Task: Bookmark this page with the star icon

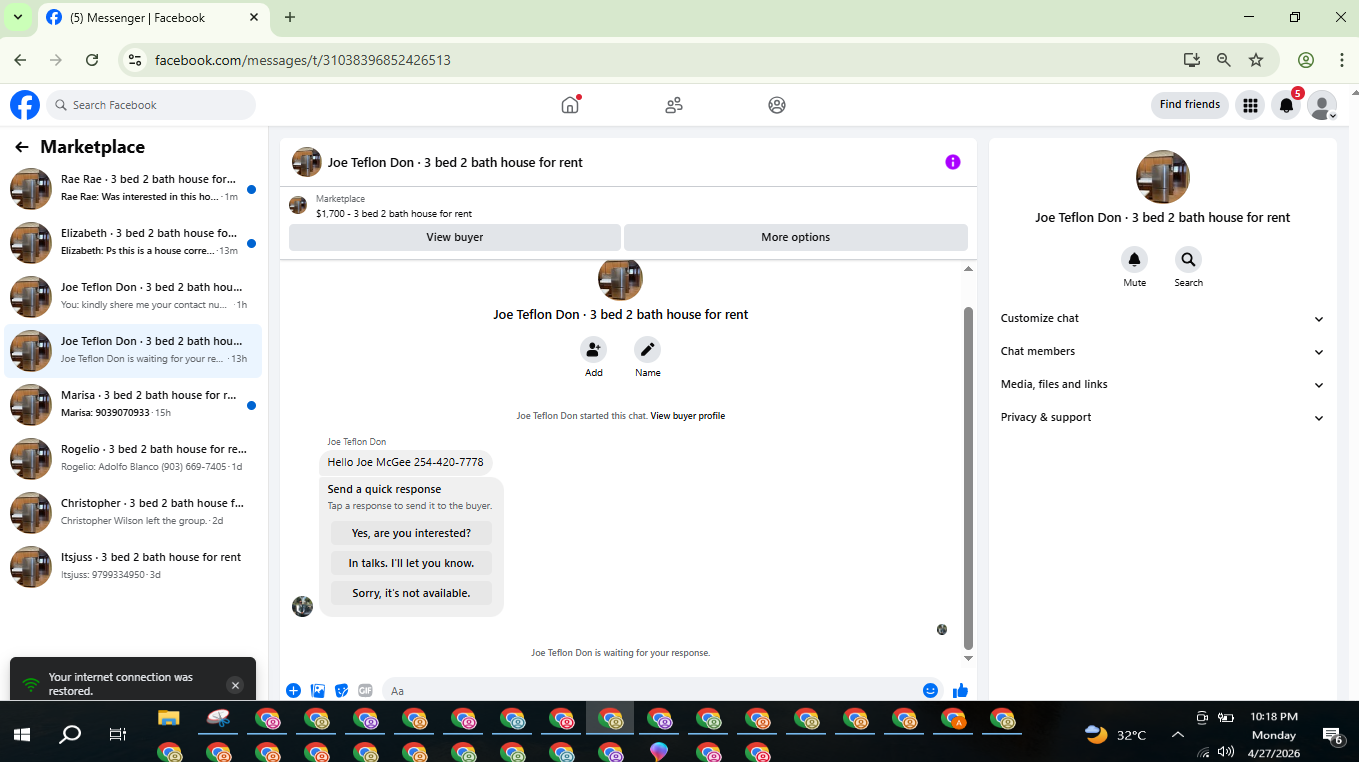Action: point(1256,60)
